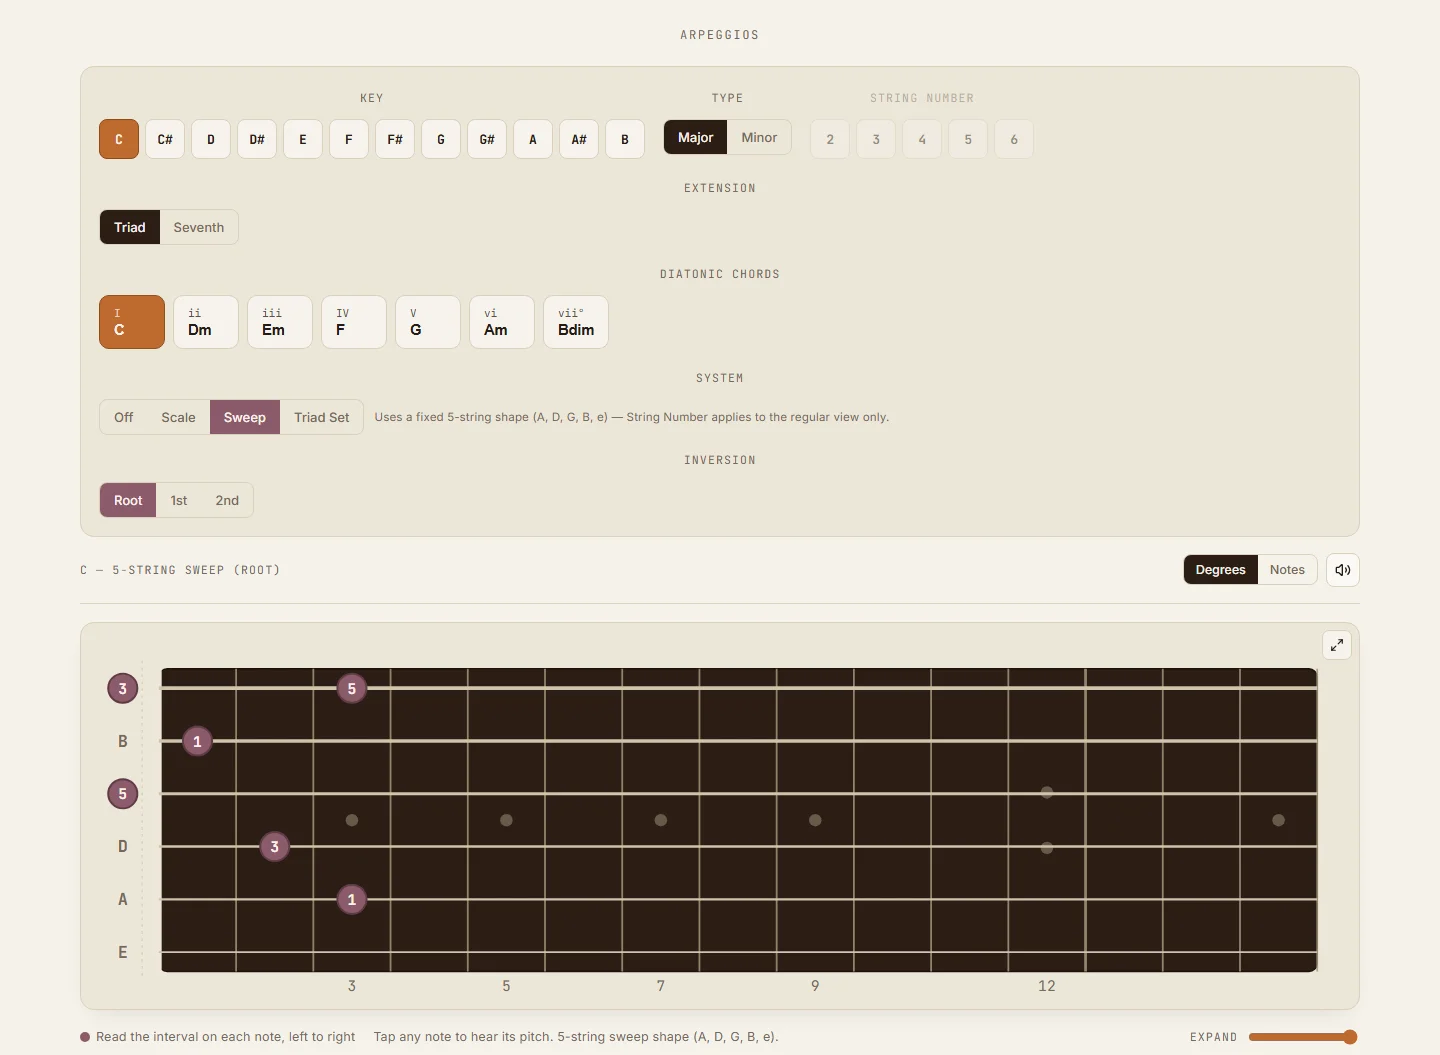Click the ARPEGGIOS page heading

click(720, 35)
